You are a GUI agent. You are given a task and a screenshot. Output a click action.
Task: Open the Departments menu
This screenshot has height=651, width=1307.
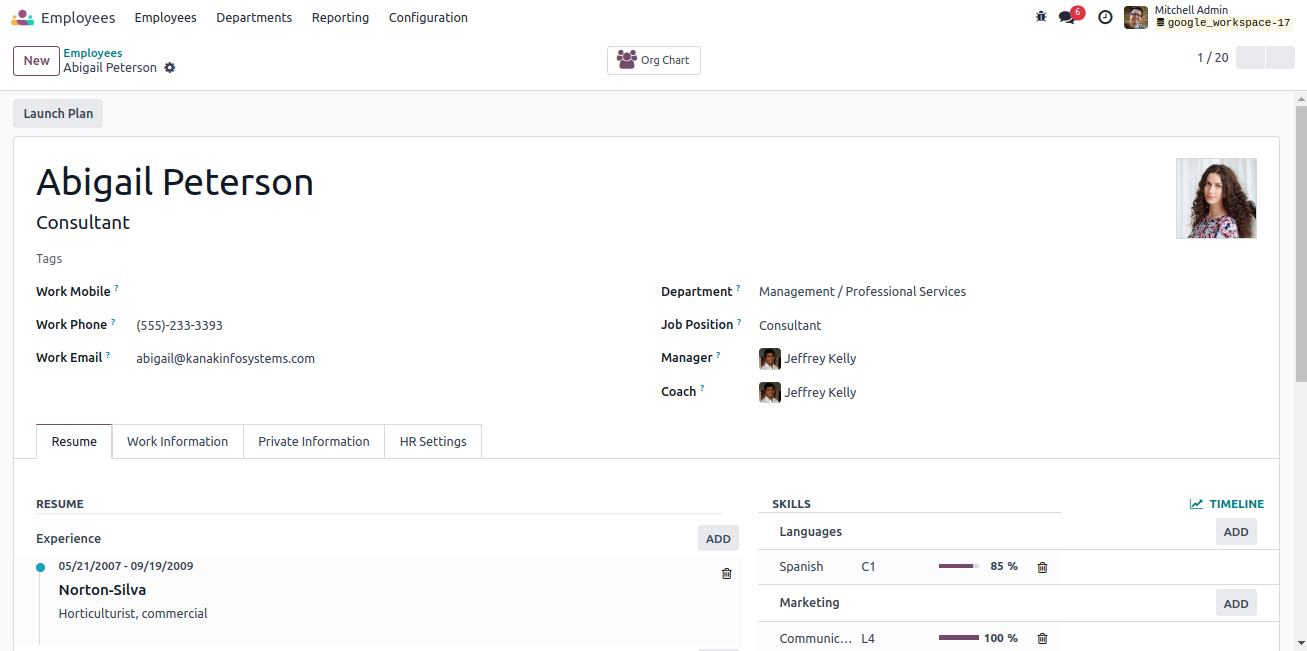(x=254, y=18)
